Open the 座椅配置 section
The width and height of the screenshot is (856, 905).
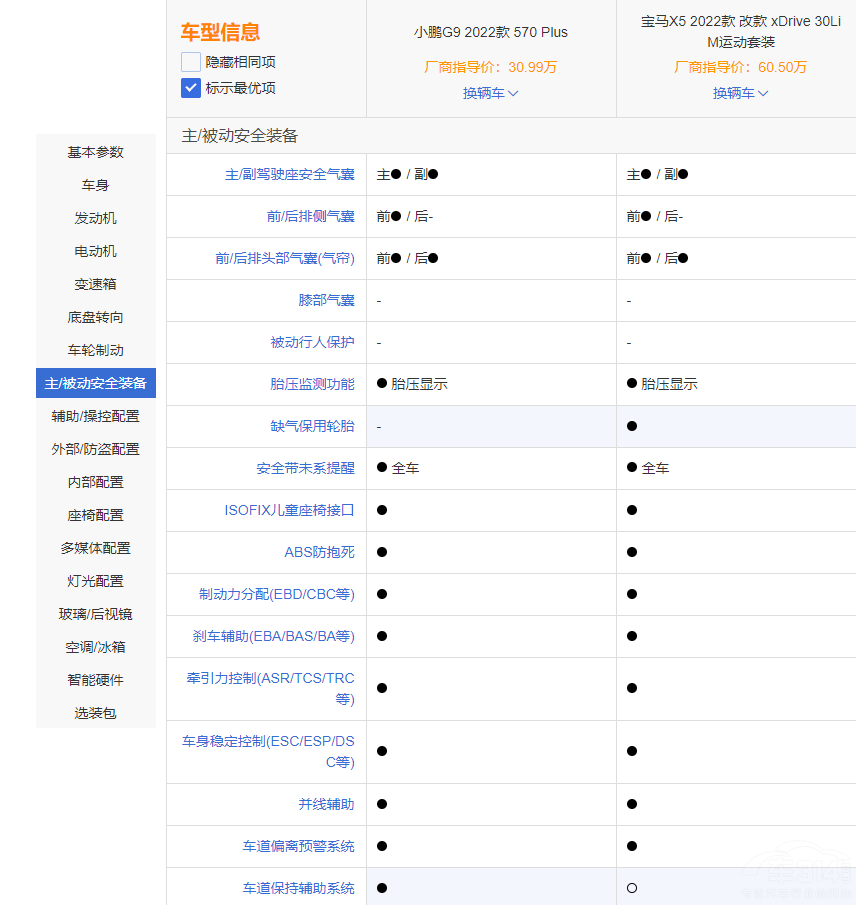pyautogui.click(x=95, y=515)
